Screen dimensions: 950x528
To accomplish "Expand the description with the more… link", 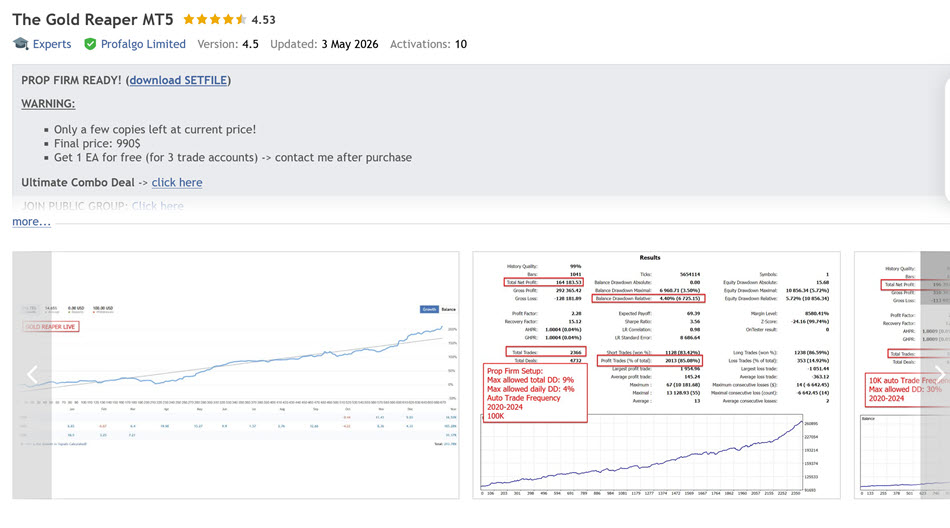I will tap(32, 222).
